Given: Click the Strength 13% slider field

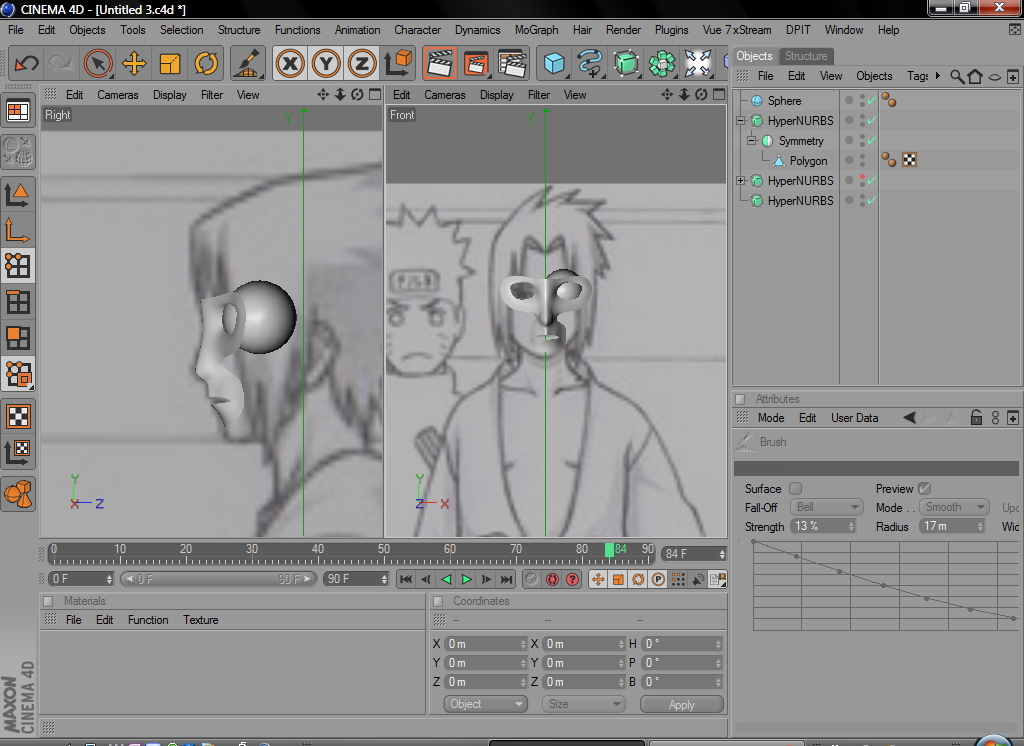Looking at the screenshot, I should 823,527.
